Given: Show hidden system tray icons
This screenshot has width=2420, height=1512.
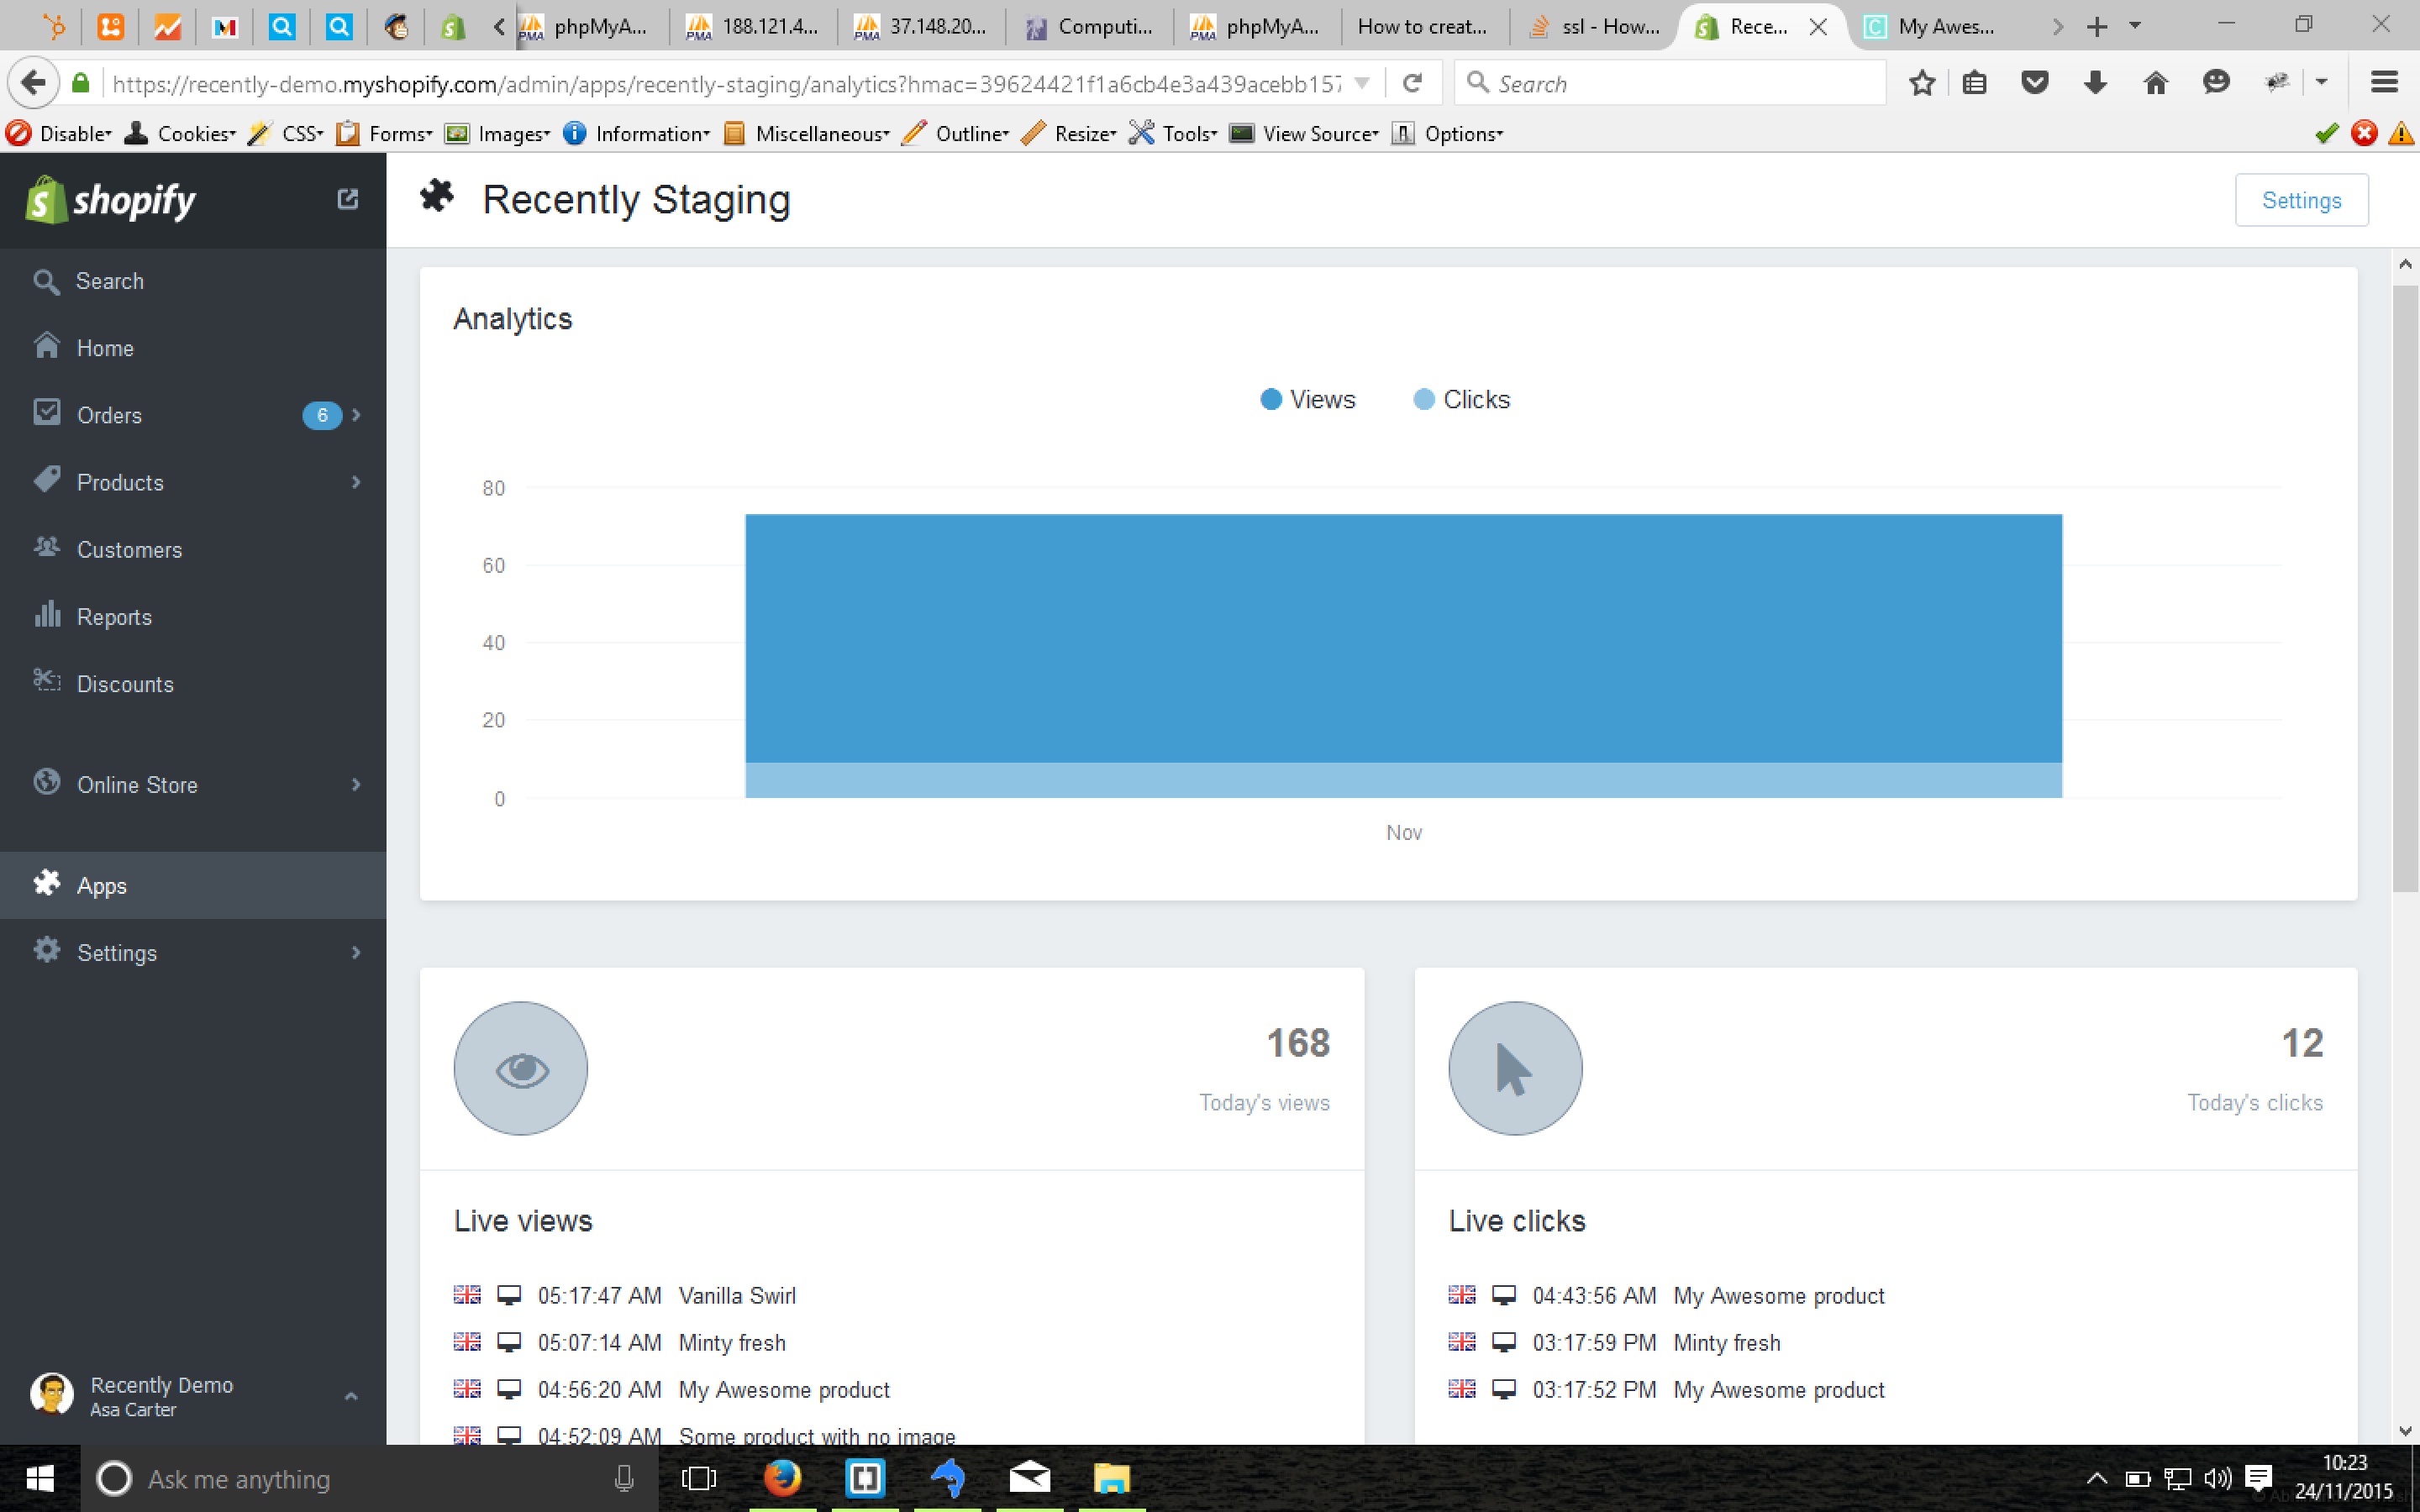Looking at the screenshot, I should [x=2097, y=1478].
